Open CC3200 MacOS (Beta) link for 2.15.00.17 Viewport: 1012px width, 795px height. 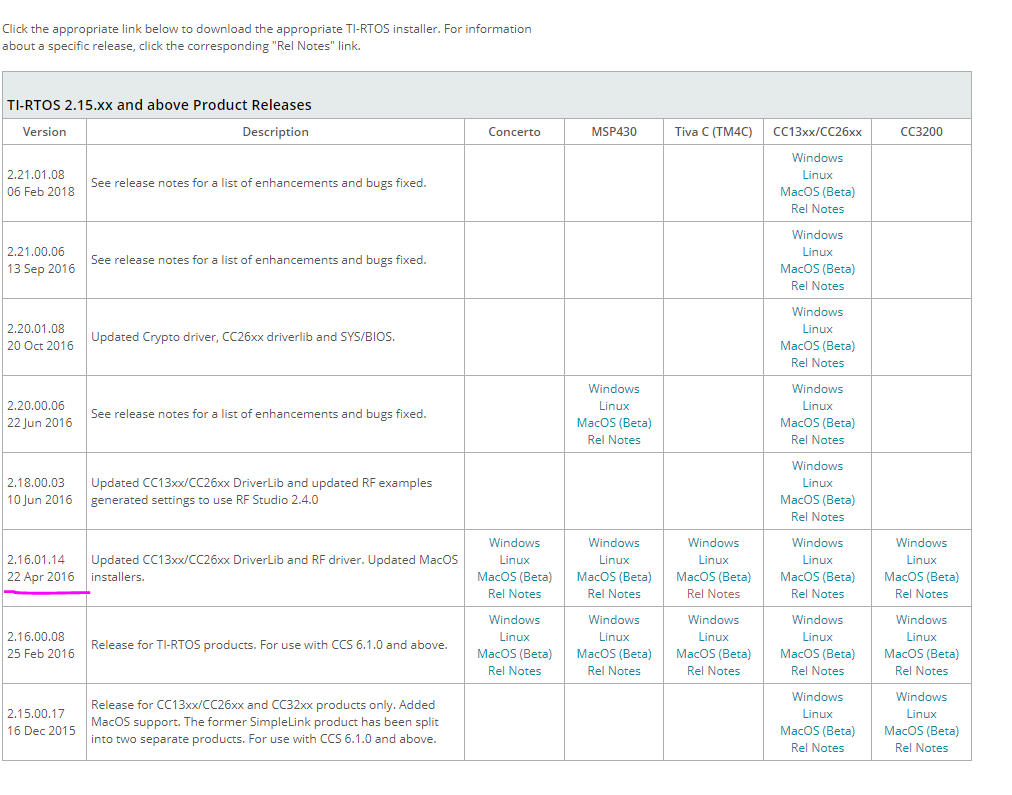(921, 731)
